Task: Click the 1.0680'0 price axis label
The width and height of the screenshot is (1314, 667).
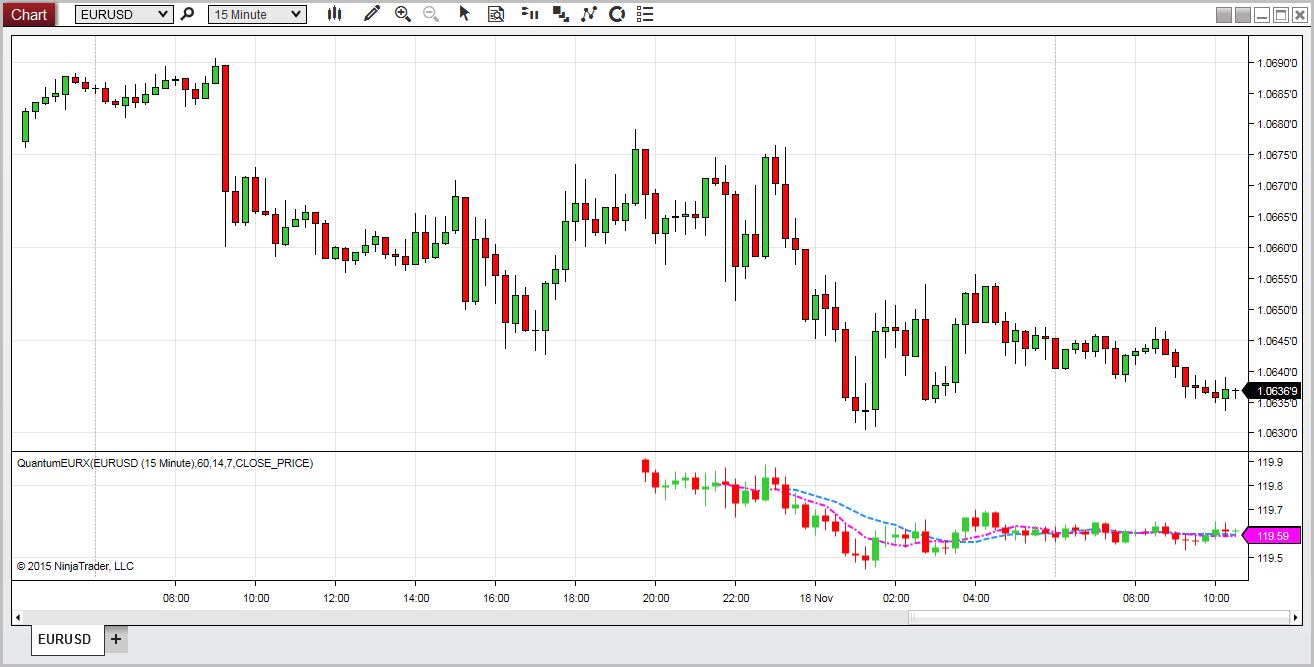Action: tap(1276, 124)
